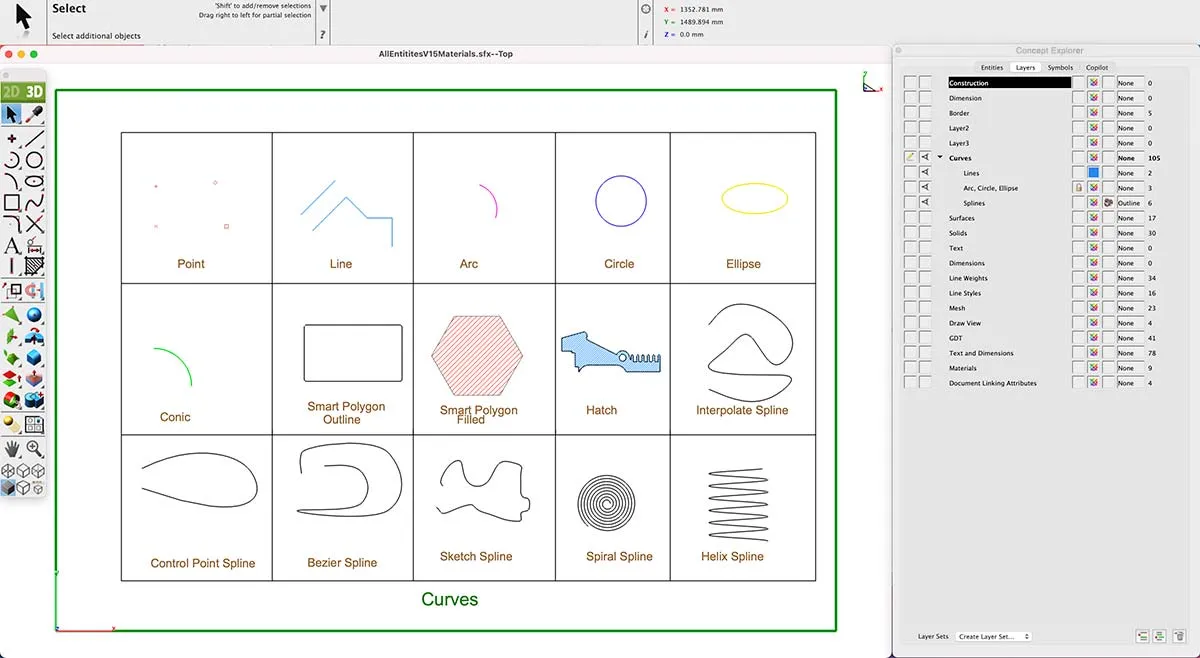Image resolution: width=1200 pixels, height=658 pixels.
Task: Activate the hand pan tool
Action: tap(12, 449)
